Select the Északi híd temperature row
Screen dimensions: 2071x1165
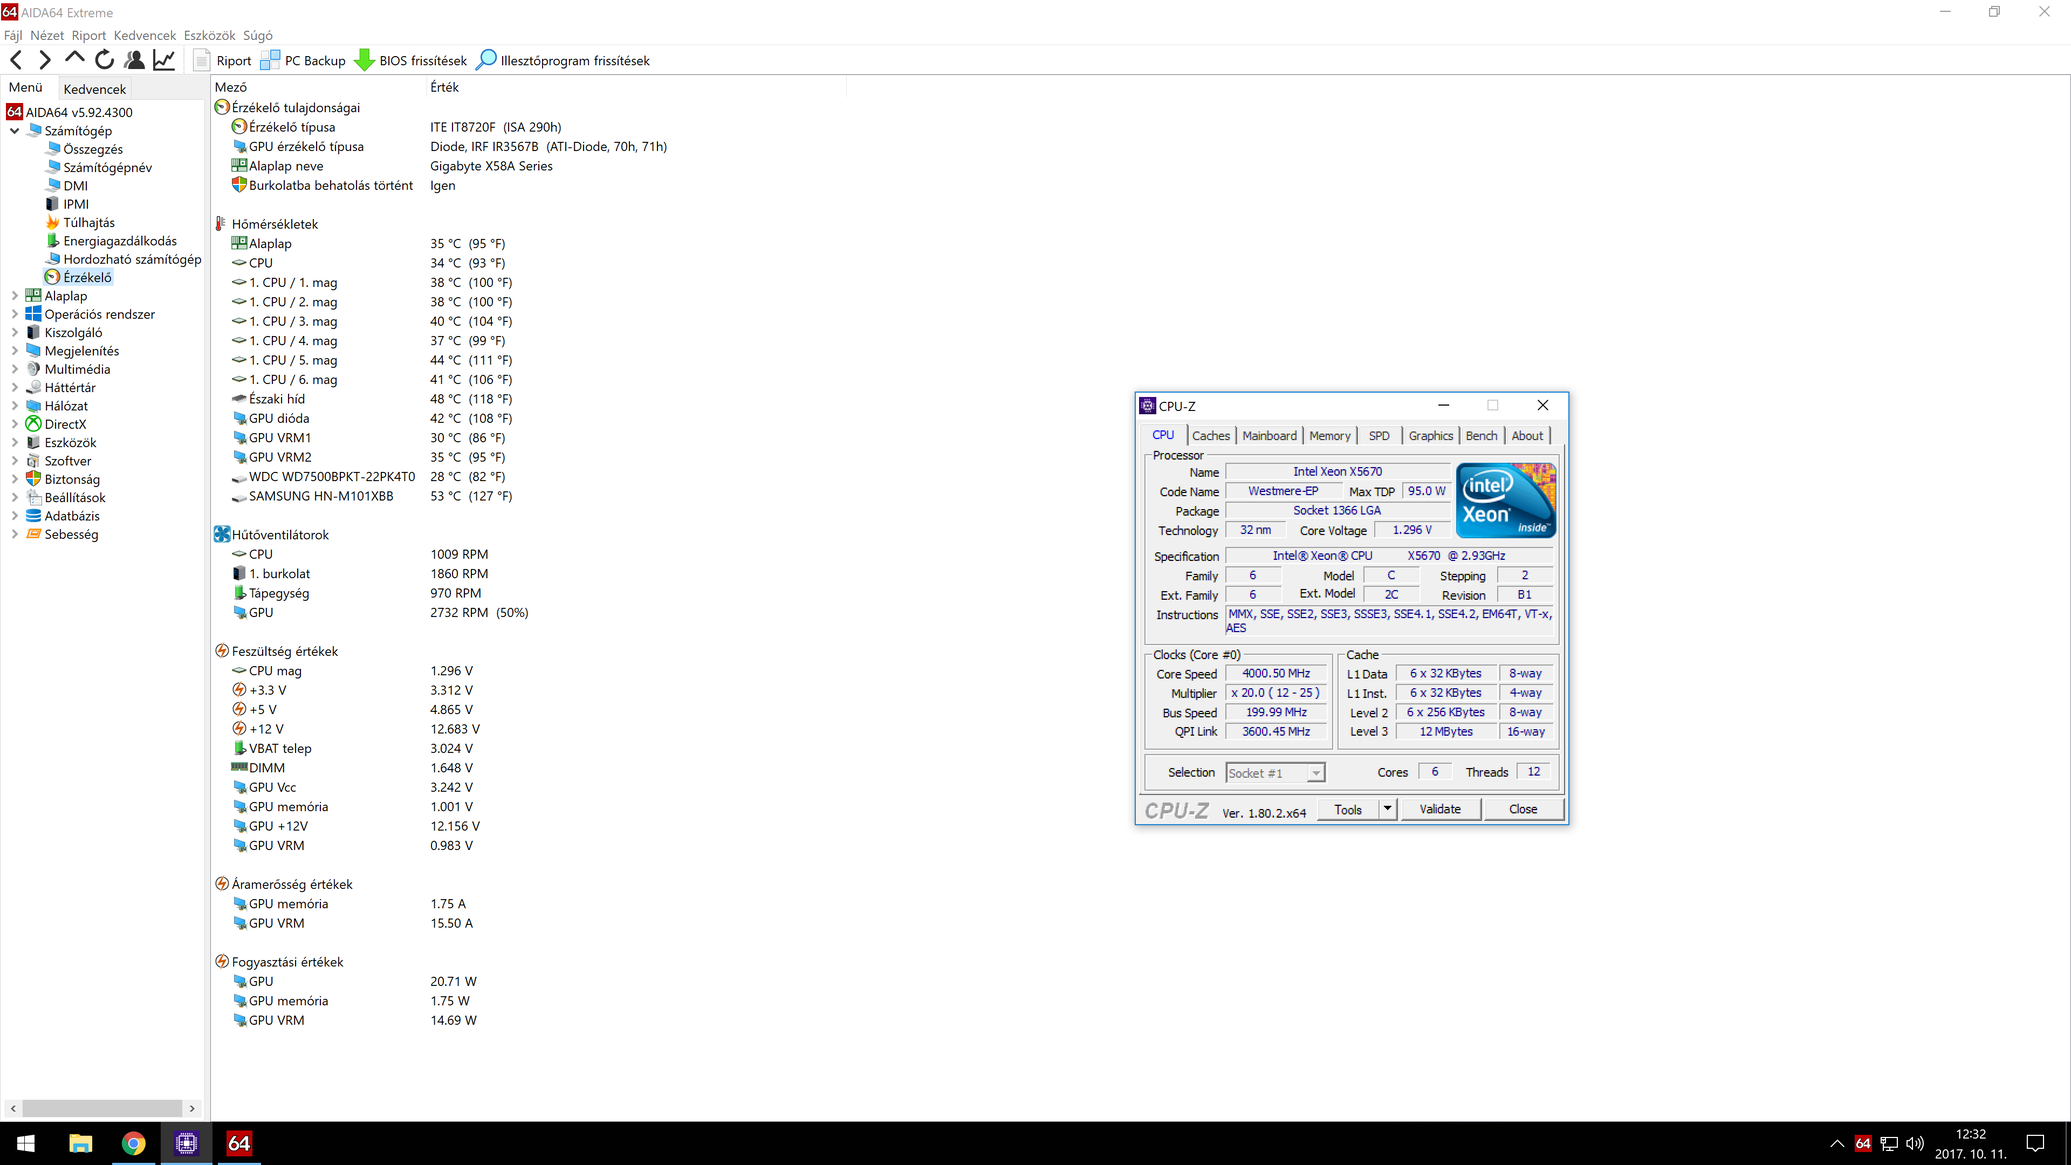[372, 399]
